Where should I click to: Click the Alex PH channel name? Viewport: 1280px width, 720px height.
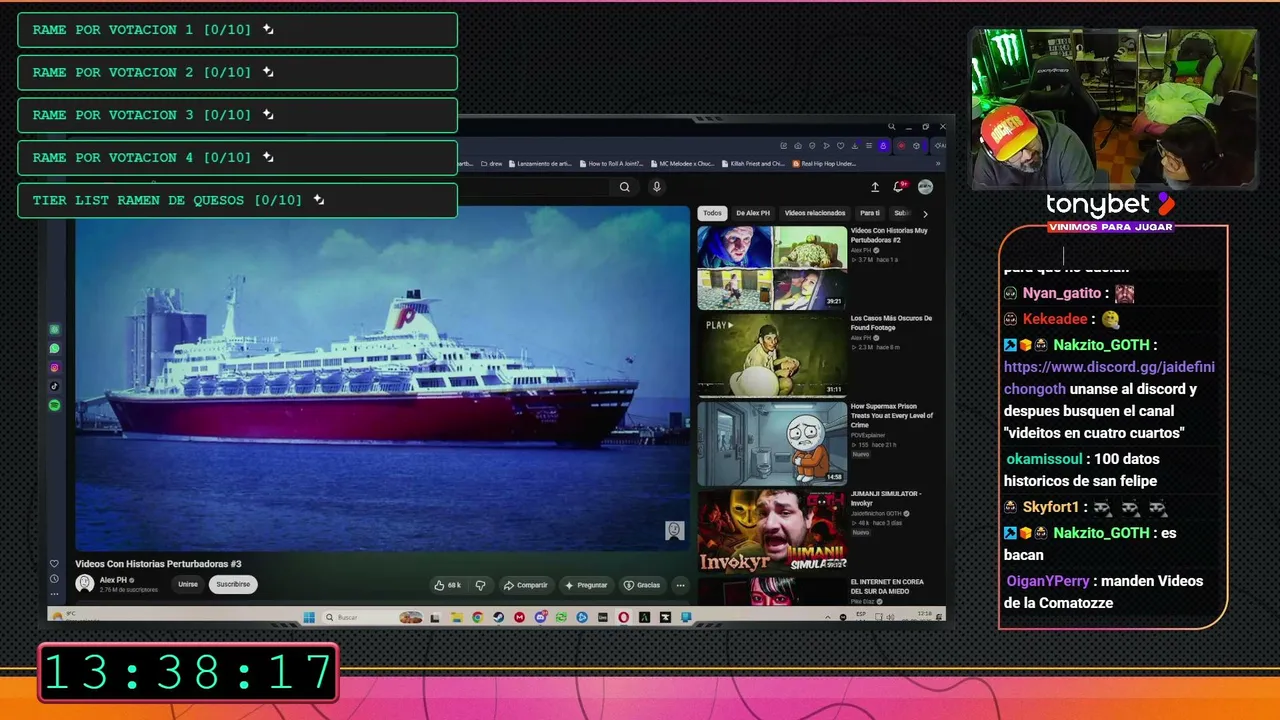(113, 580)
